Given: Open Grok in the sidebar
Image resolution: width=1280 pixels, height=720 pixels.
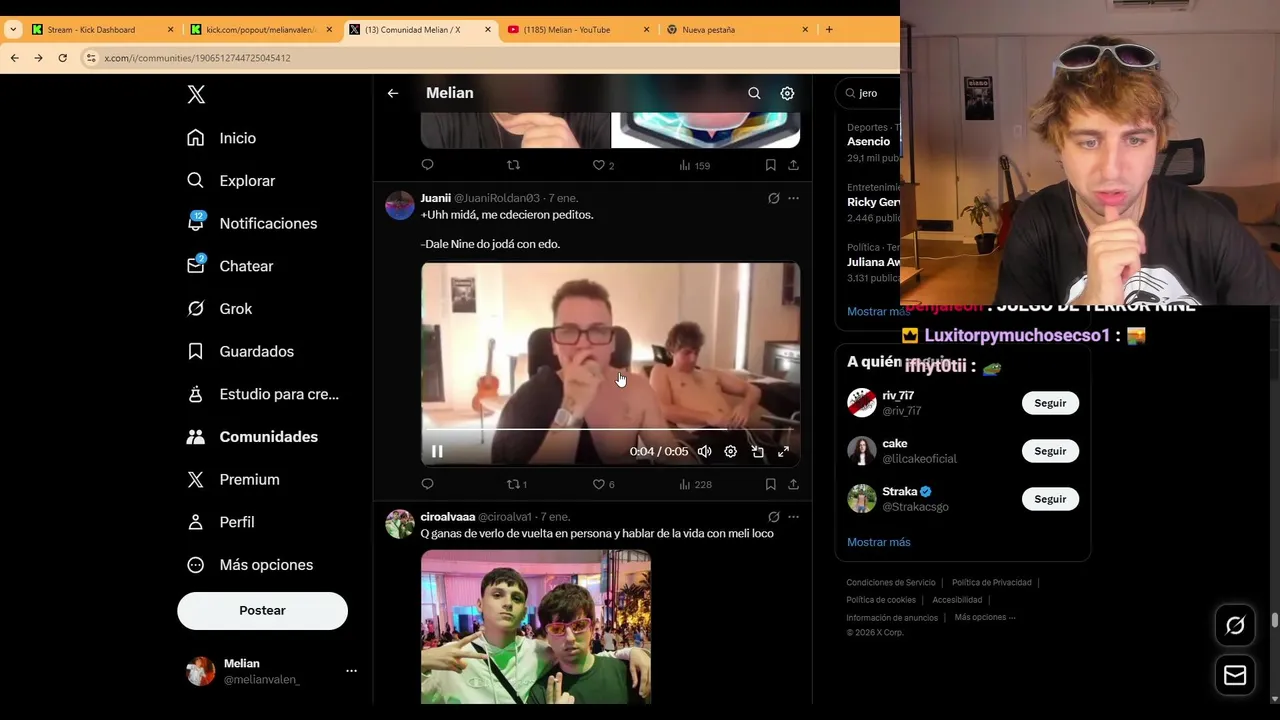Looking at the screenshot, I should [220, 309].
